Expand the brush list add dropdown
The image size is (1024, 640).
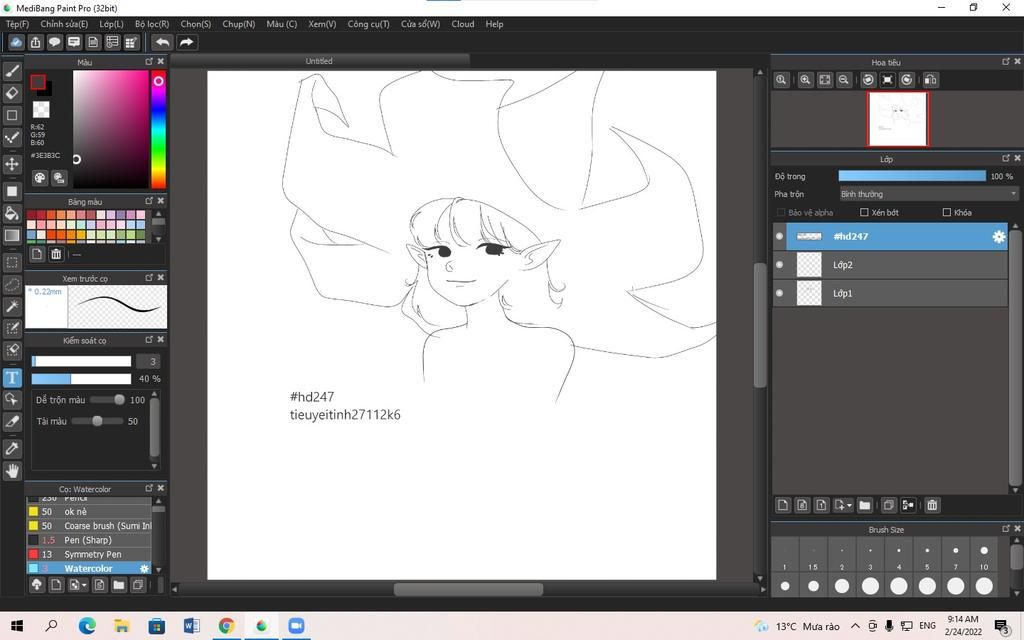tap(85, 585)
